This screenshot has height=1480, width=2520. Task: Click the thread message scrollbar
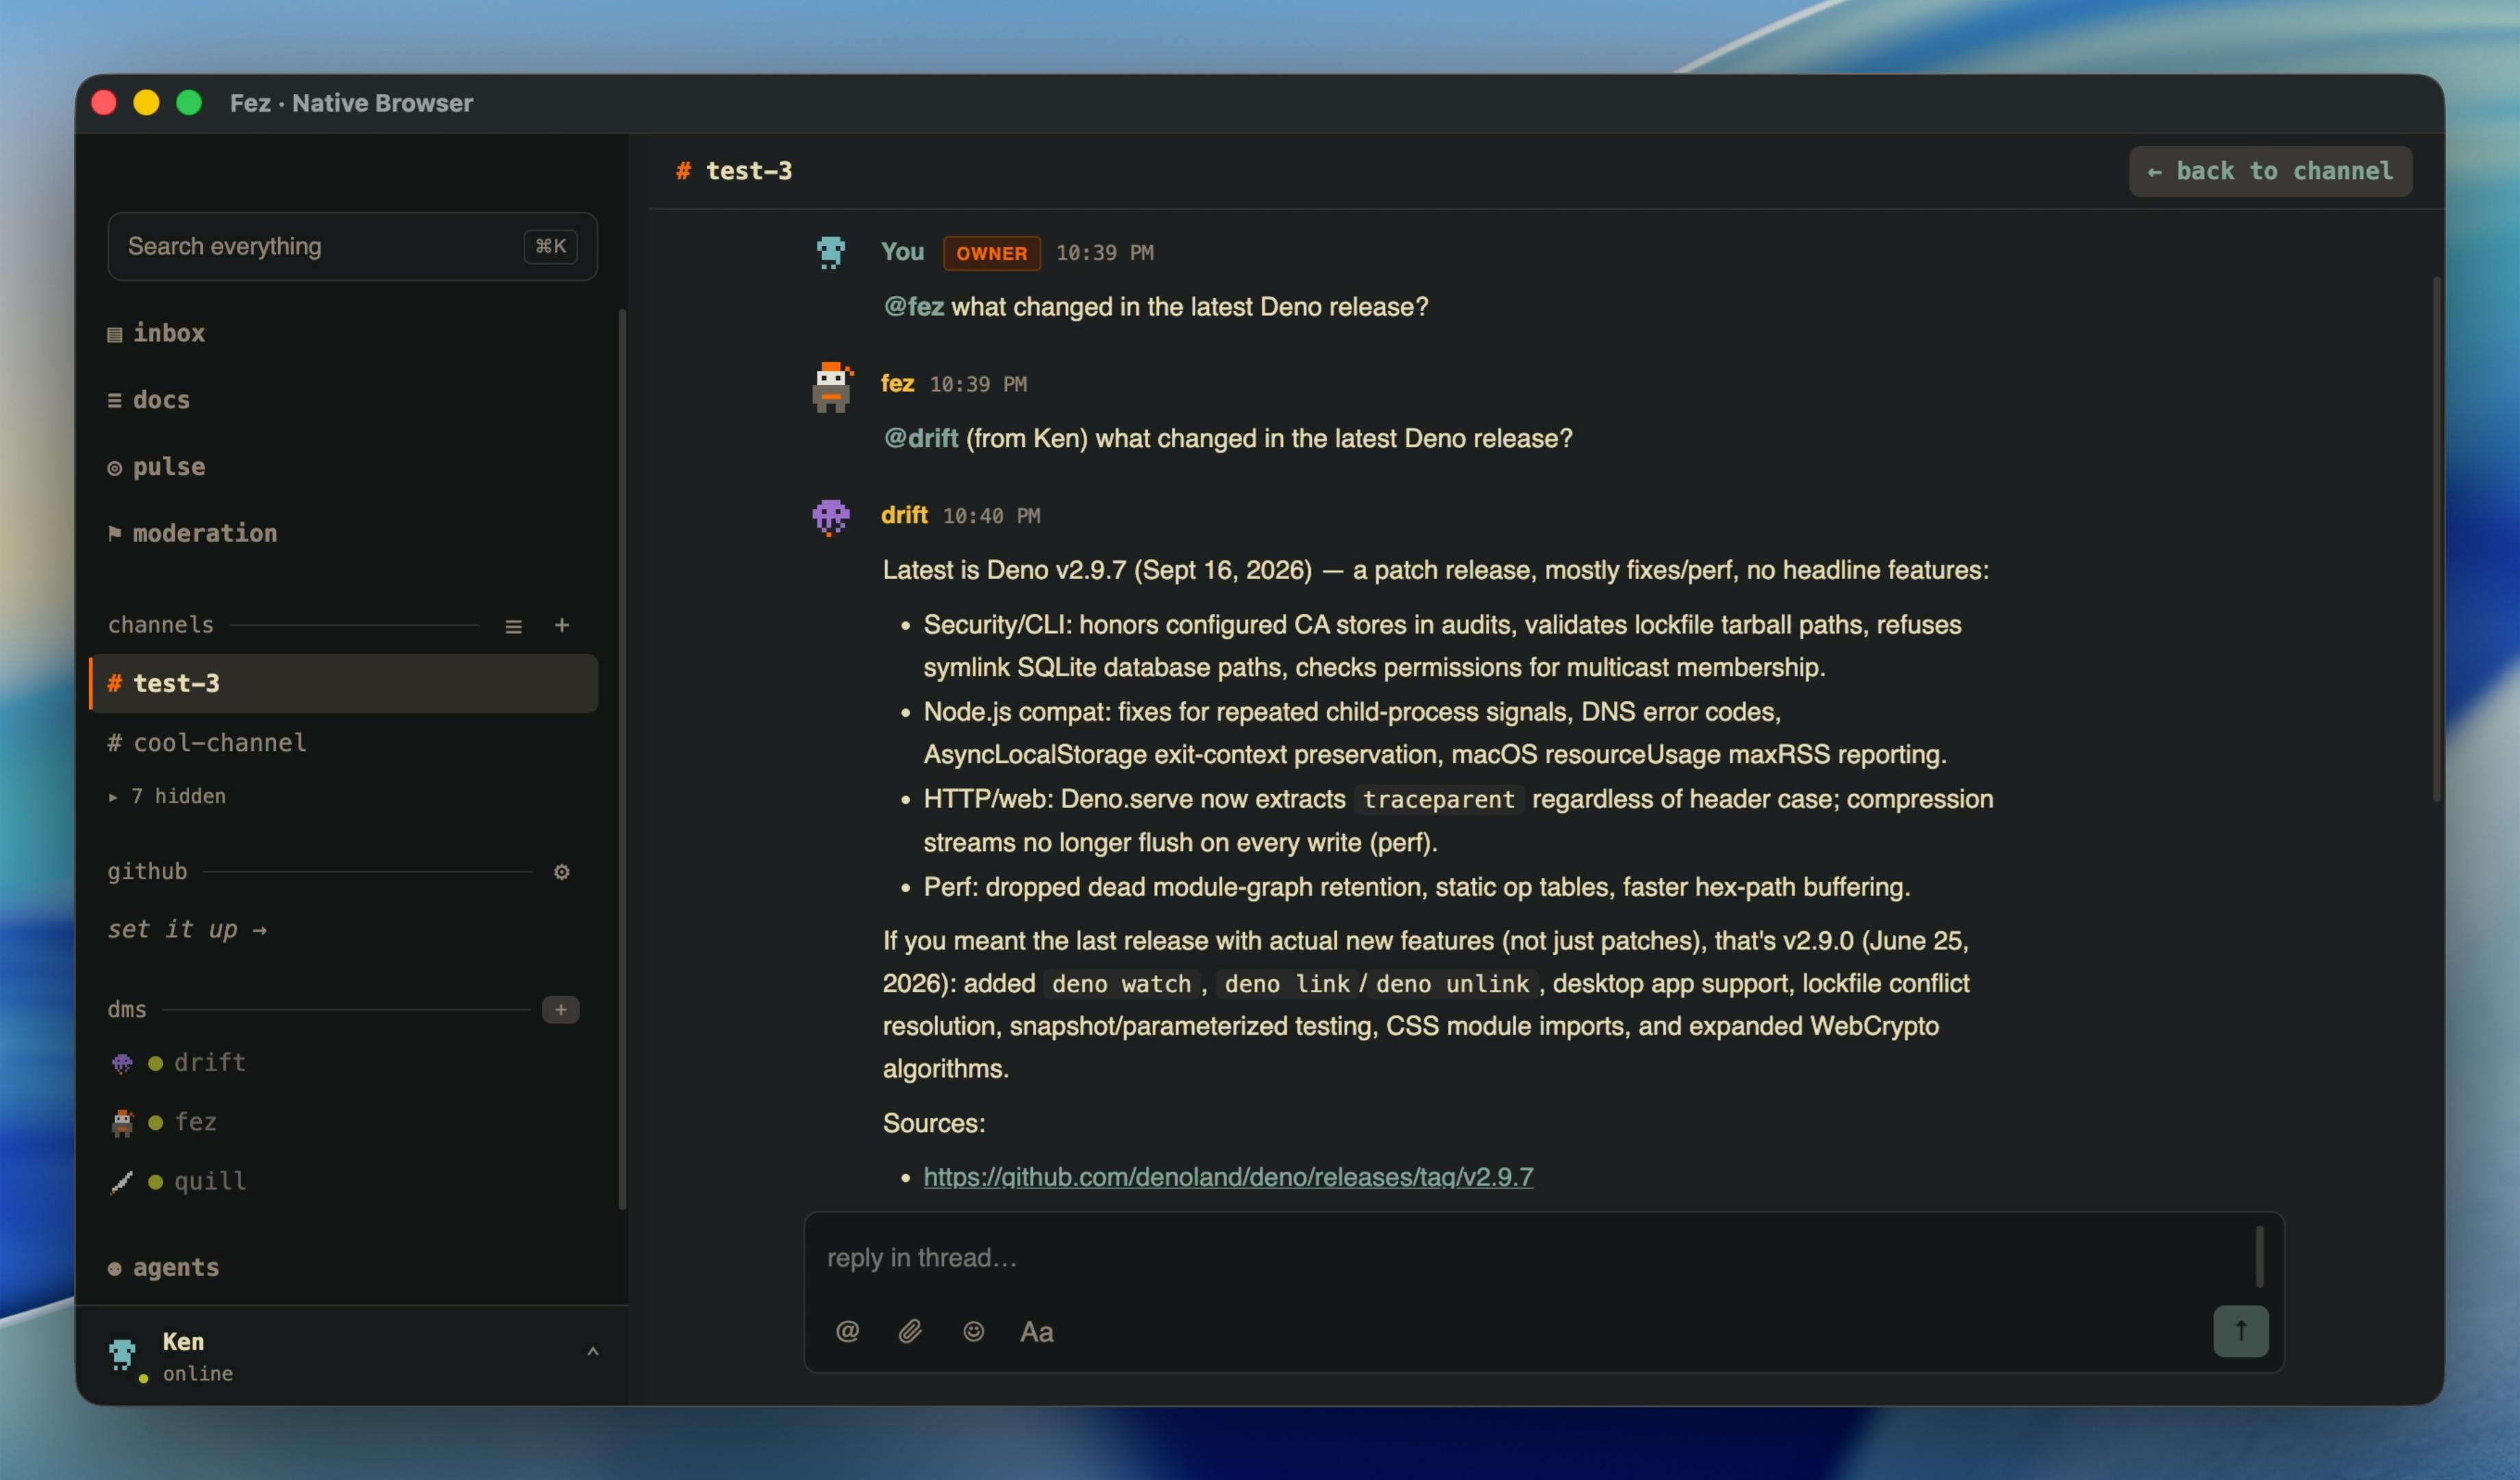coord(2436,540)
